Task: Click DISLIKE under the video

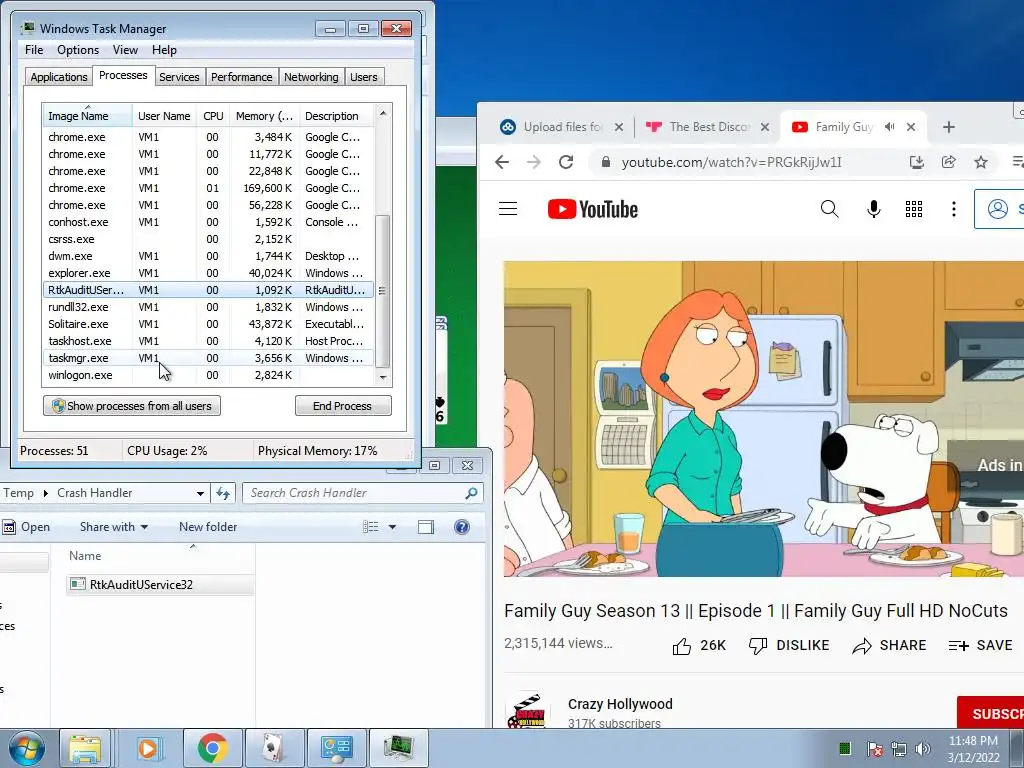Action: pyautogui.click(x=789, y=646)
